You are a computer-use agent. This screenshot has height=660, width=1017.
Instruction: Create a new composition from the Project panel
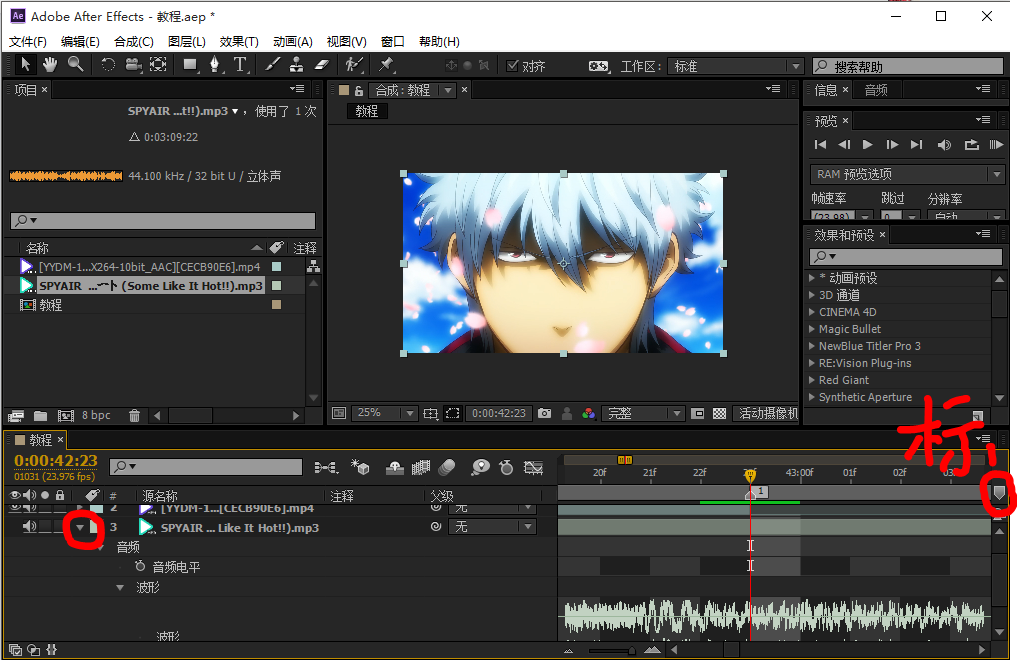tap(66, 416)
